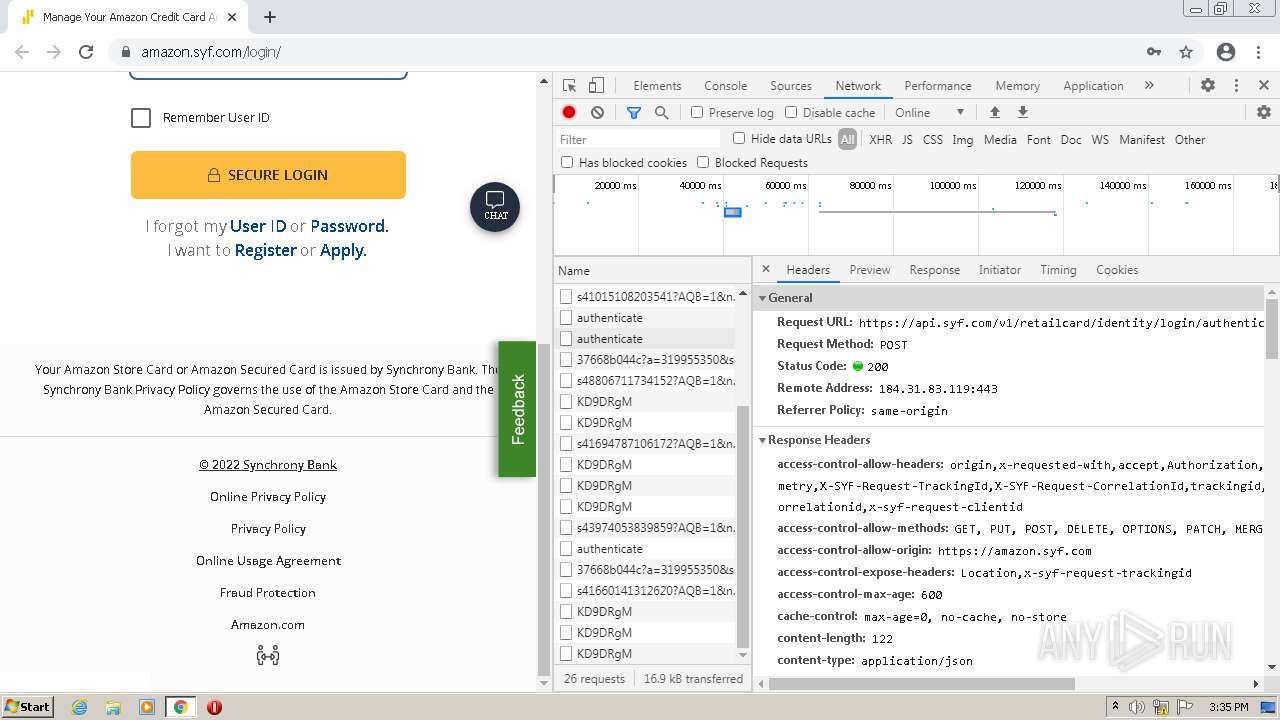Collapse the Response Headers section
Screen dimensions: 1280x720
(x=762, y=440)
